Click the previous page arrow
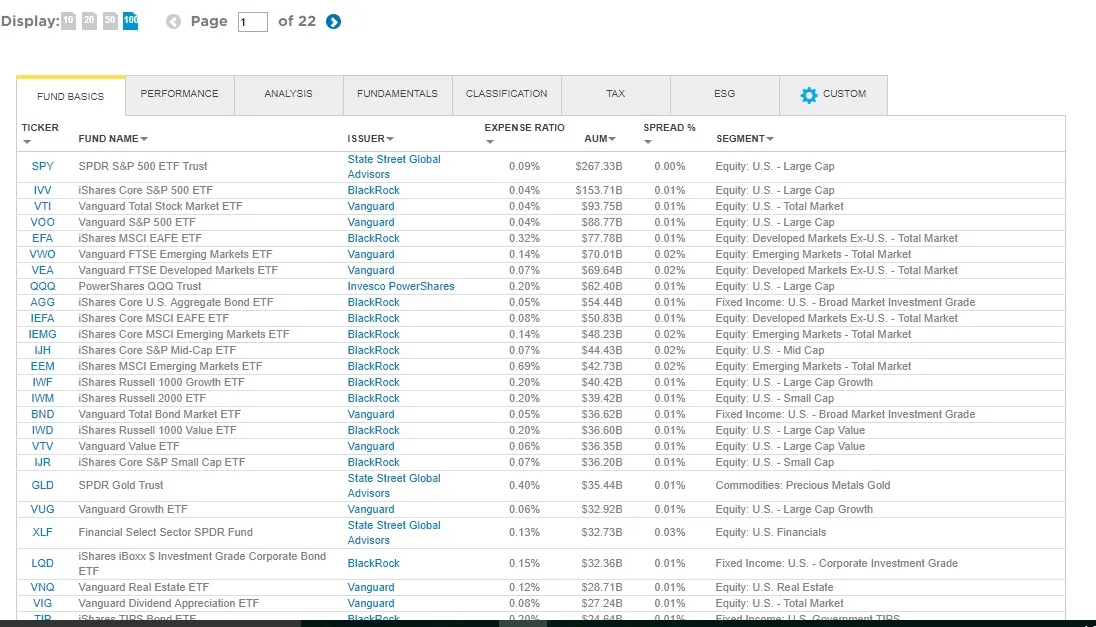Screen dimensions: 1096x627 pyautogui.click(x=173, y=22)
